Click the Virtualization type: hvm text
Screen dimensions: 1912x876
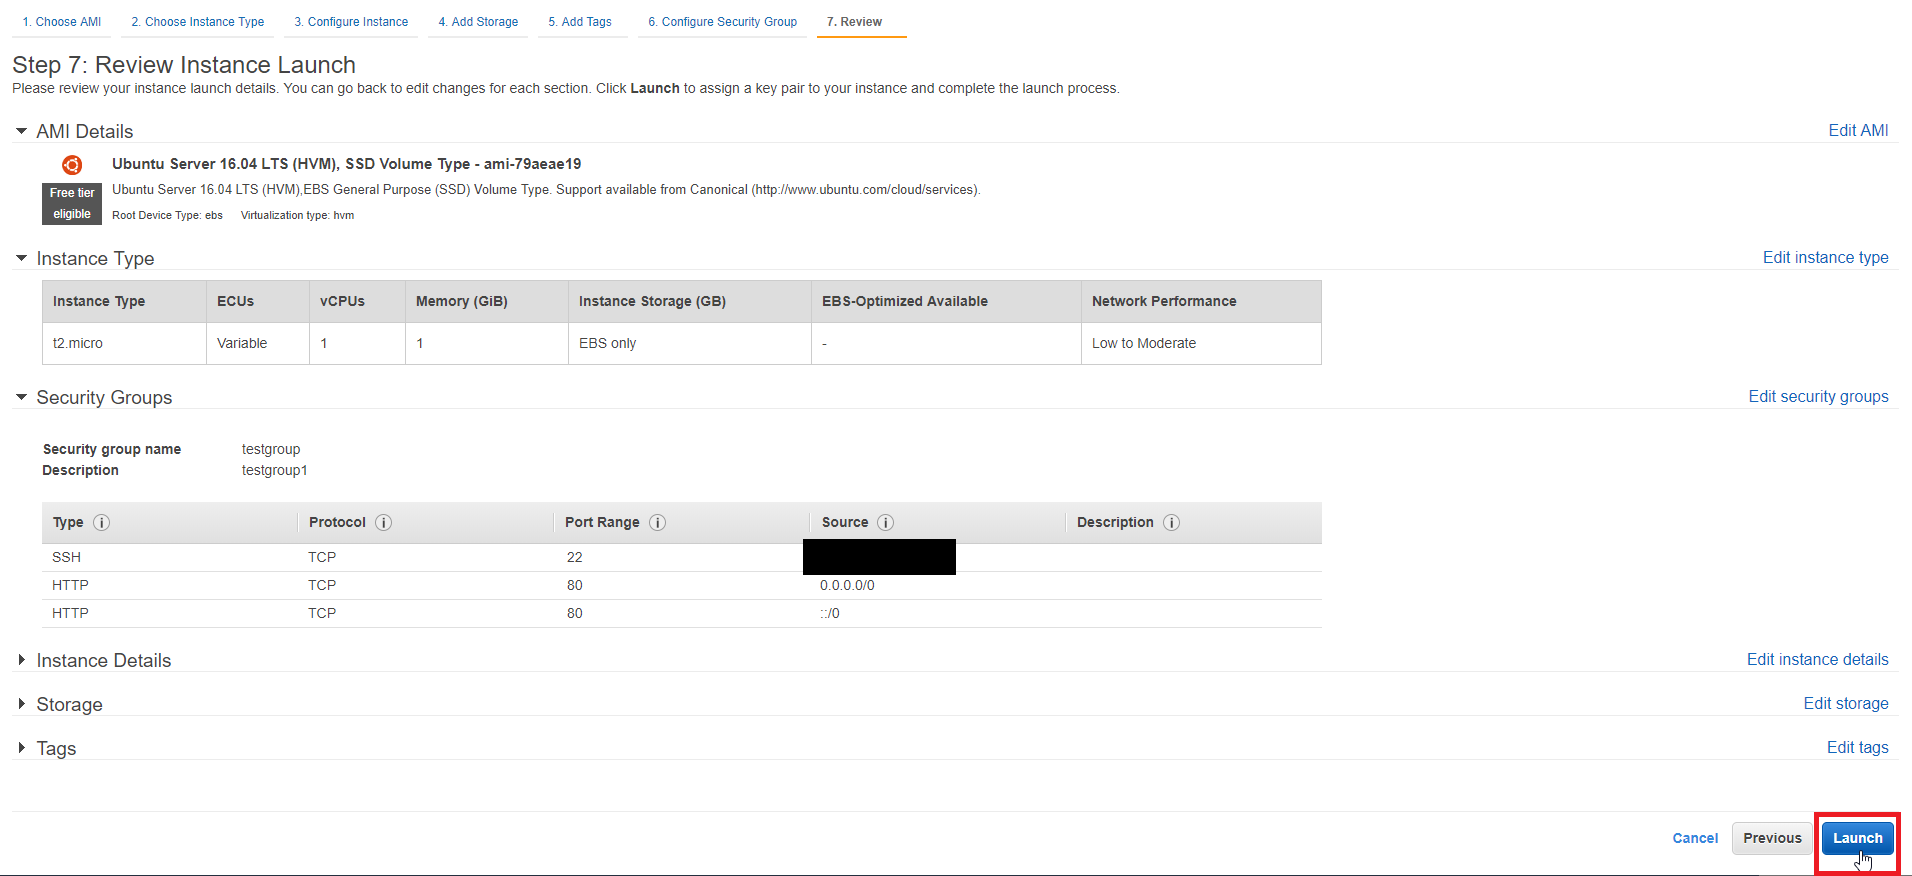click(x=297, y=215)
